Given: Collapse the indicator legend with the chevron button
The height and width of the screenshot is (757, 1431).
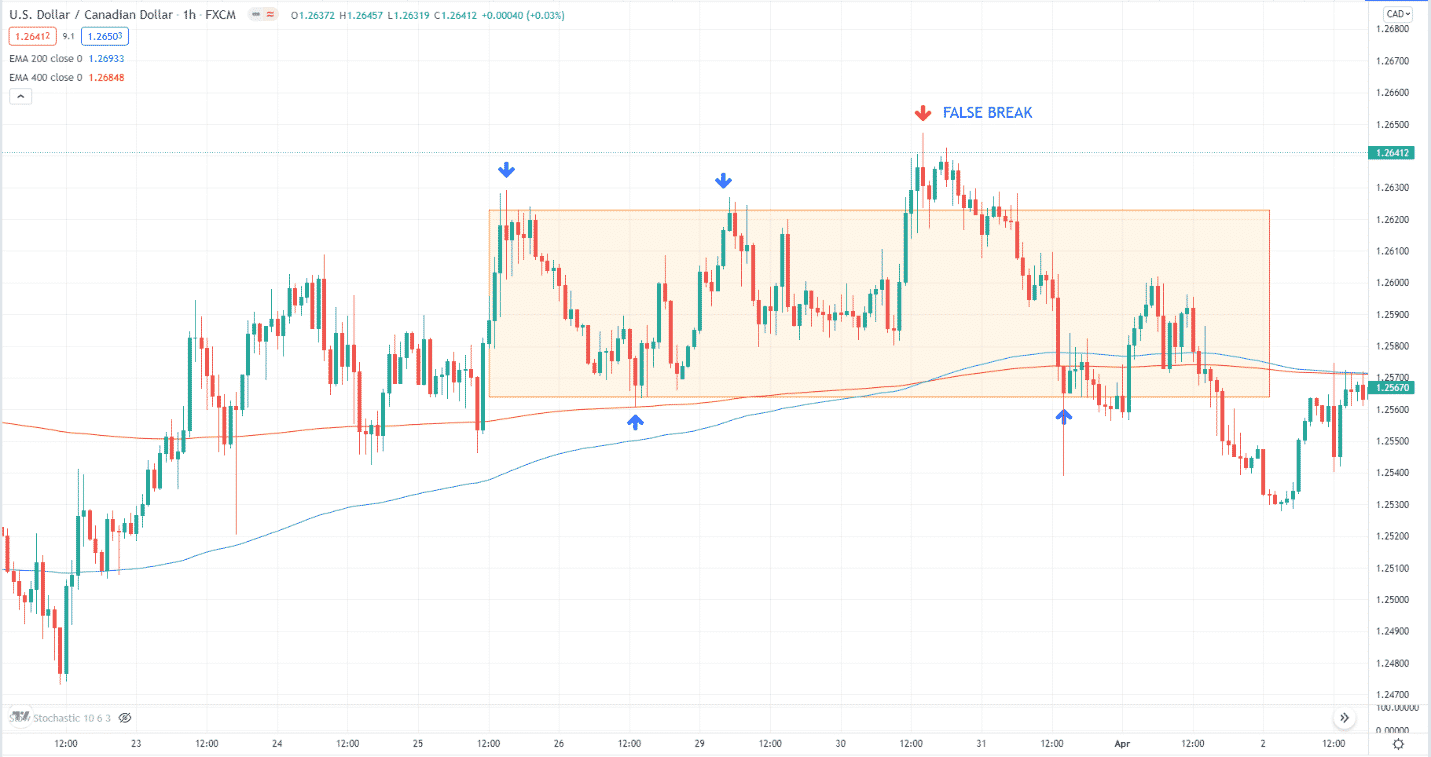Looking at the screenshot, I should point(20,96).
